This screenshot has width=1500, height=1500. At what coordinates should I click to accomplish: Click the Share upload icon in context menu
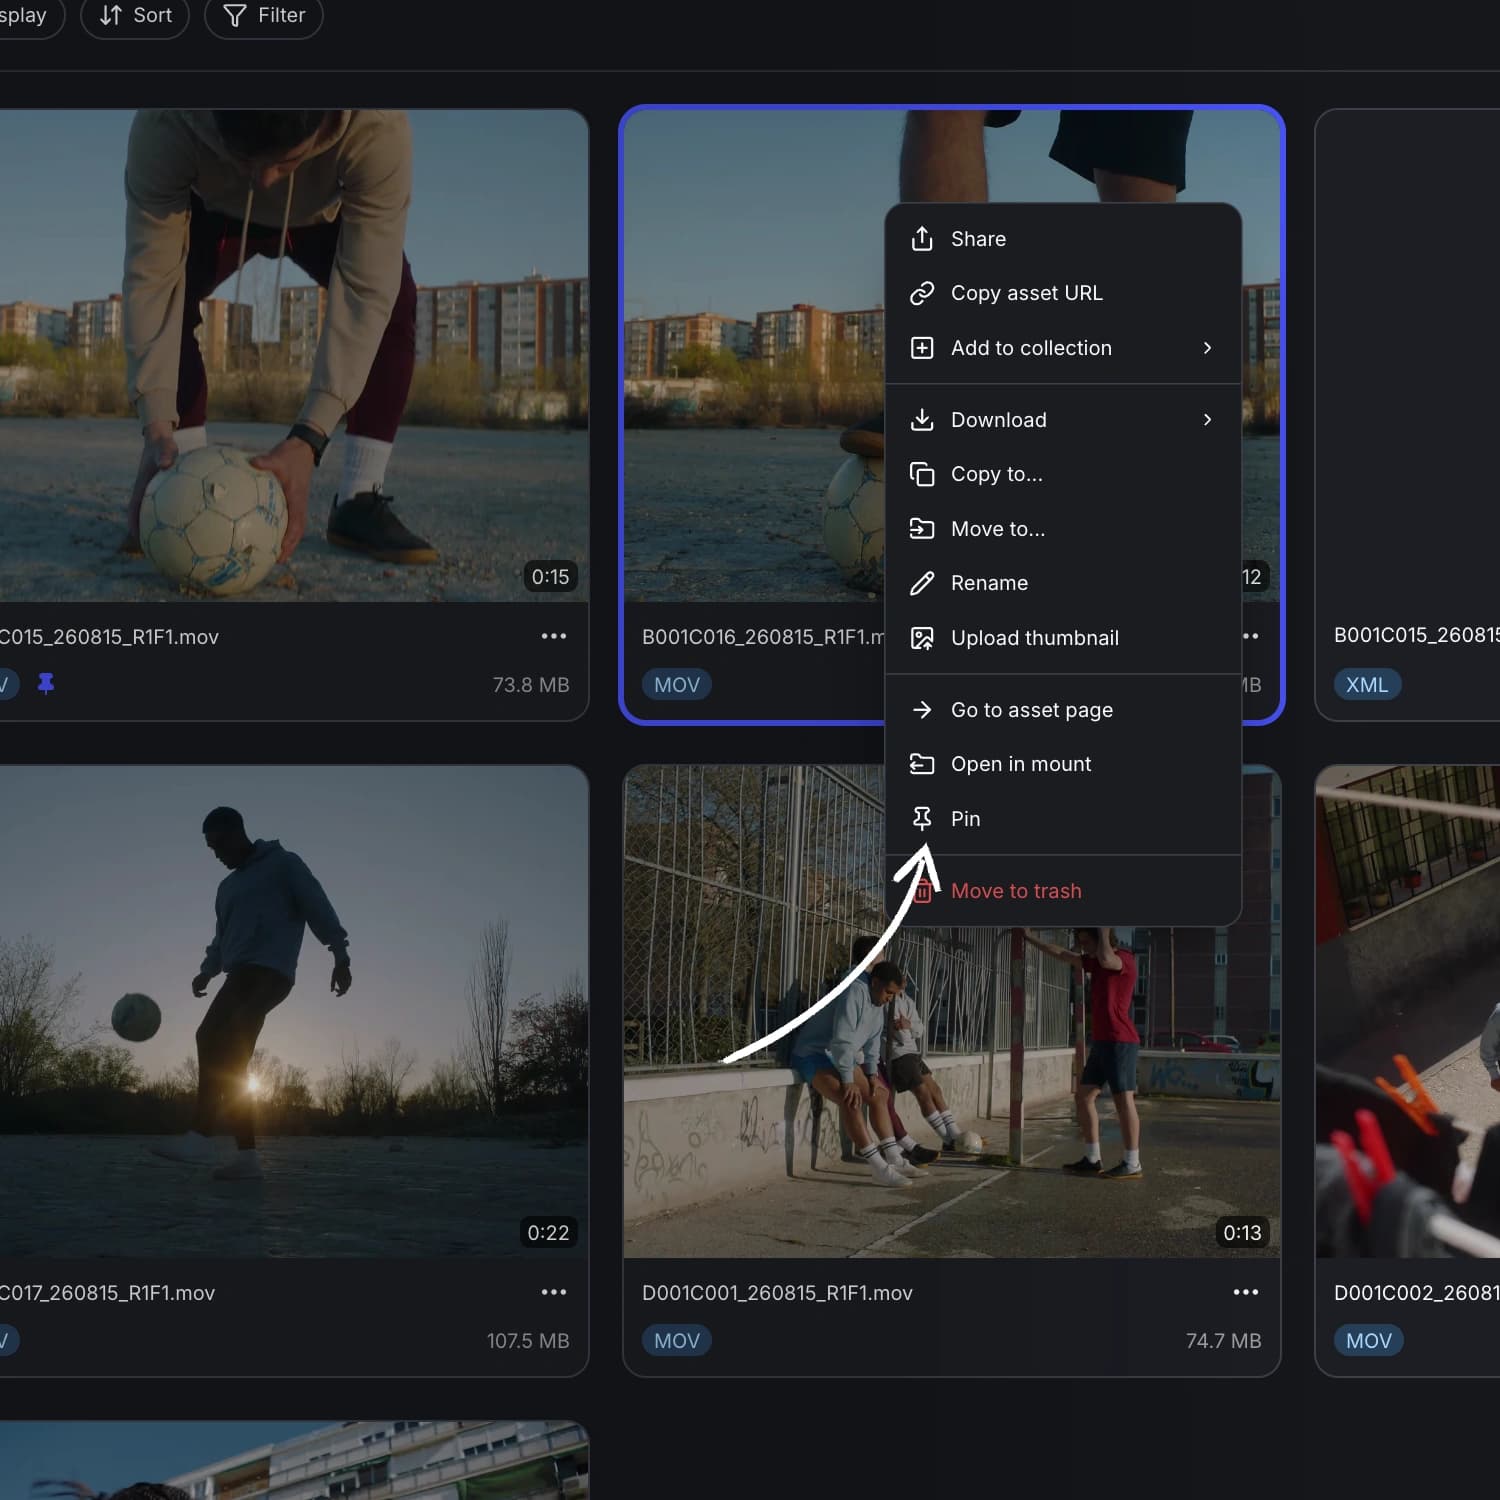tap(922, 239)
